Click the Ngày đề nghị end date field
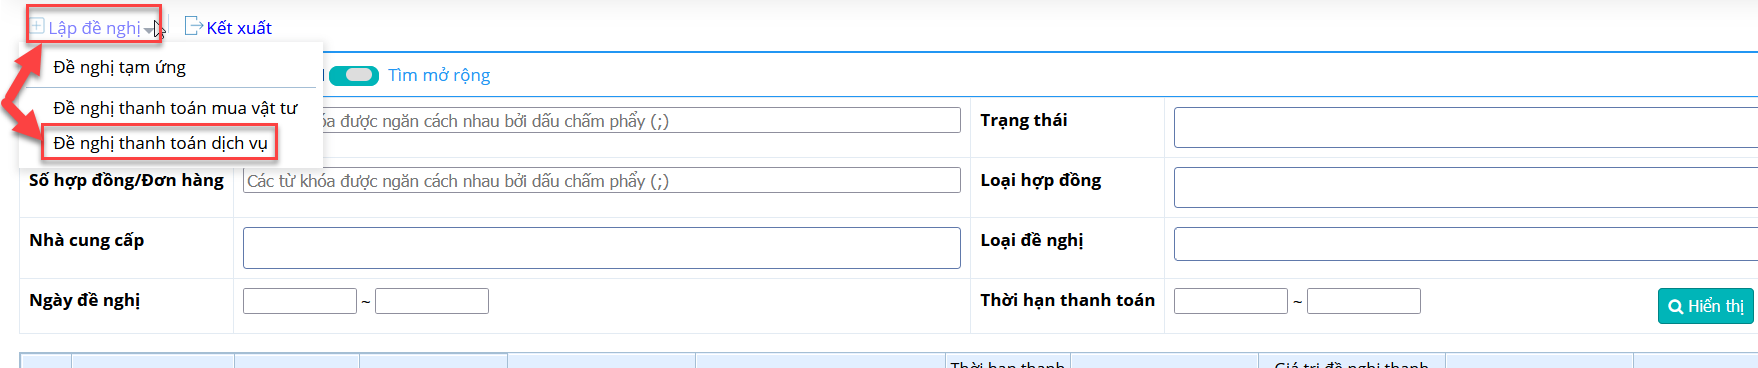The width and height of the screenshot is (1758, 368). point(432,301)
